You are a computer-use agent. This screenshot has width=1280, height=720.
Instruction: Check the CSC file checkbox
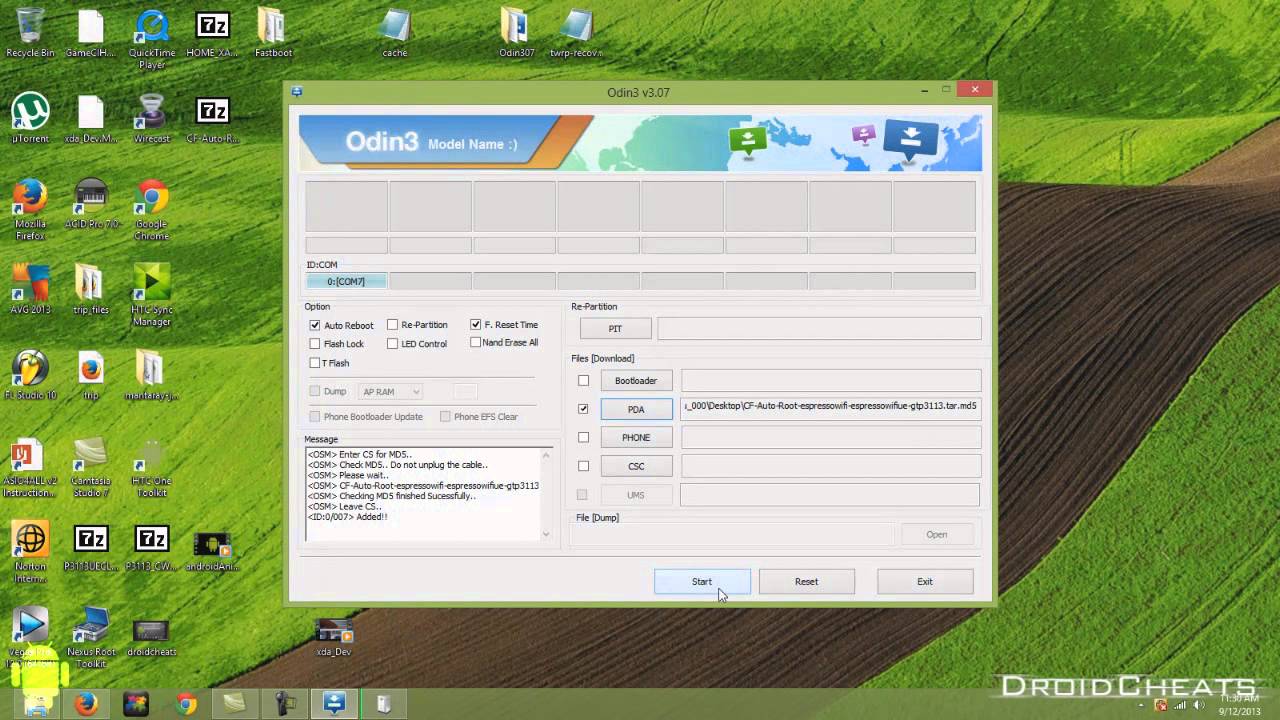[583, 466]
